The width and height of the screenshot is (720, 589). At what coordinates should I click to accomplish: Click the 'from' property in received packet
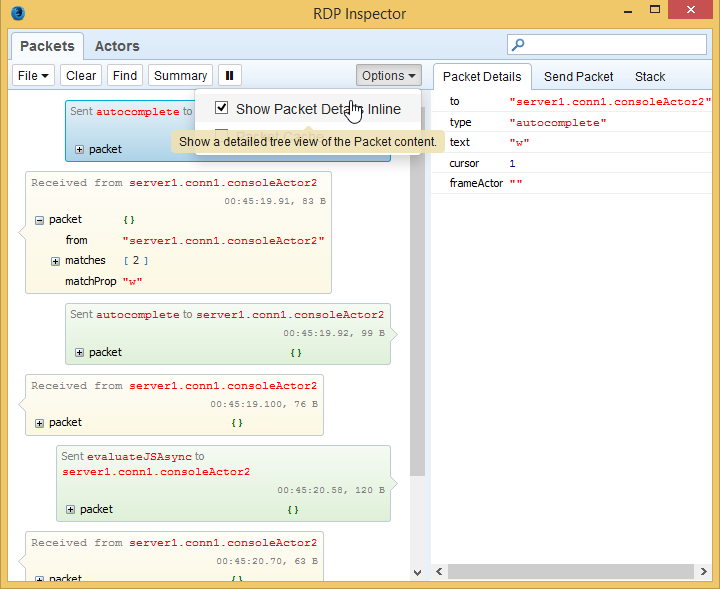76,240
